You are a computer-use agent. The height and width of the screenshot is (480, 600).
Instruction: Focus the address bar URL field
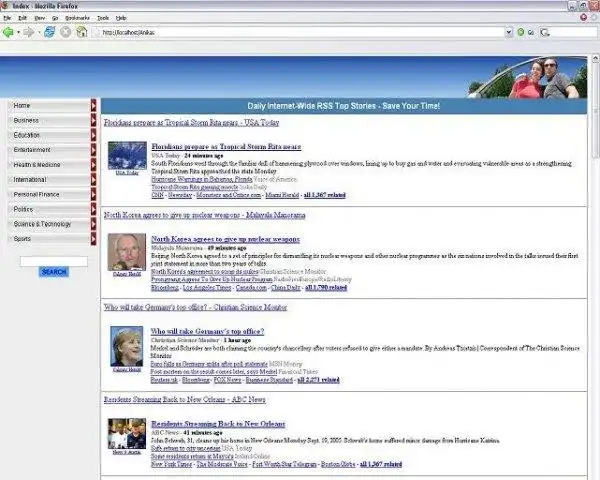coord(302,33)
